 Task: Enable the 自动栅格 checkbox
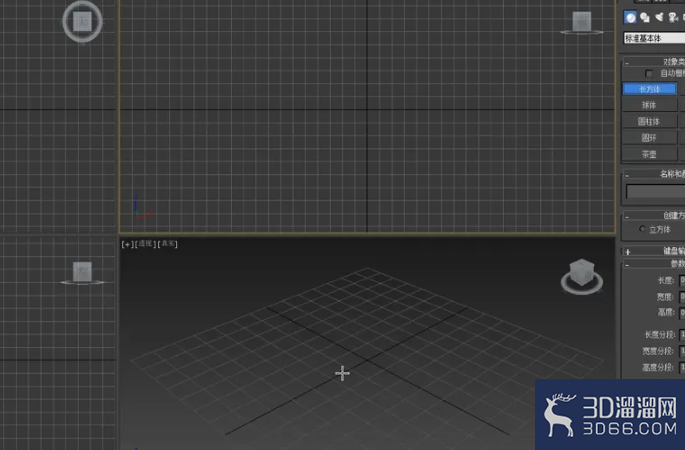[x=649, y=73]
